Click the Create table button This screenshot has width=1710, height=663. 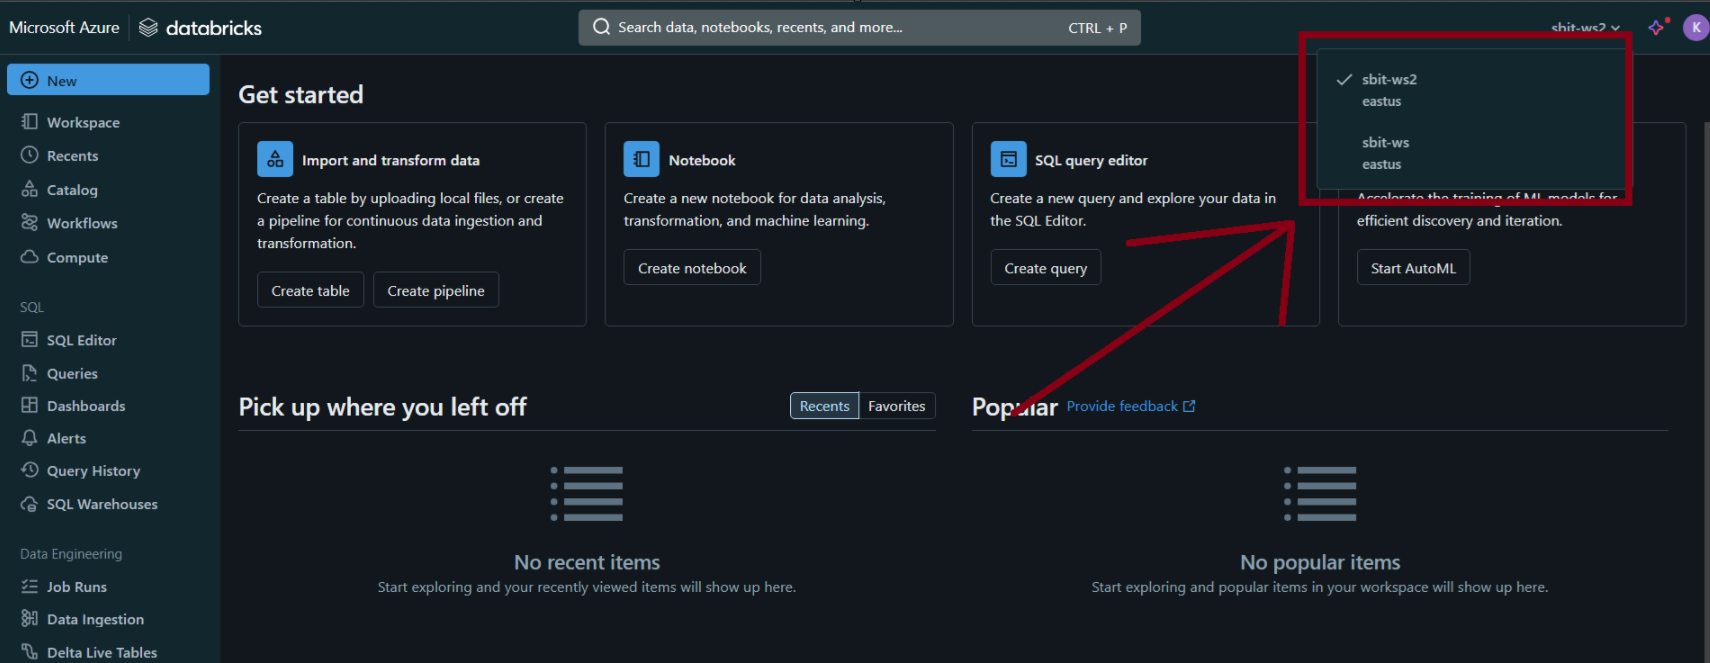coord(310,290)
